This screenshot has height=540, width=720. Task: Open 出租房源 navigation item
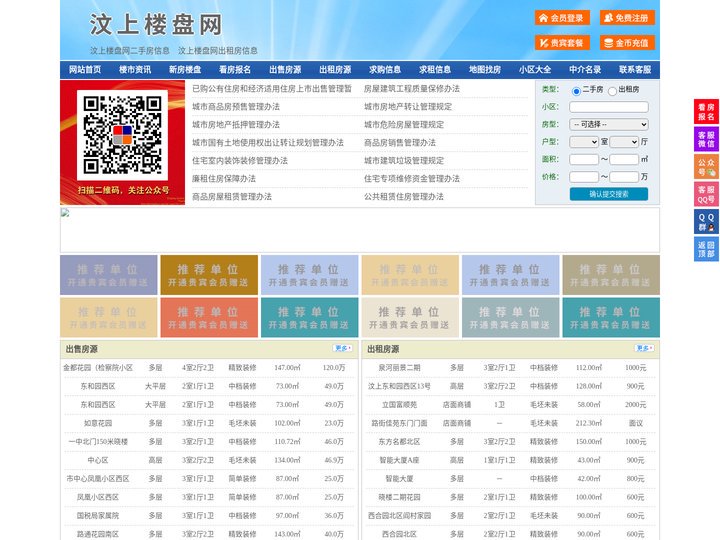tap(335, 70)
